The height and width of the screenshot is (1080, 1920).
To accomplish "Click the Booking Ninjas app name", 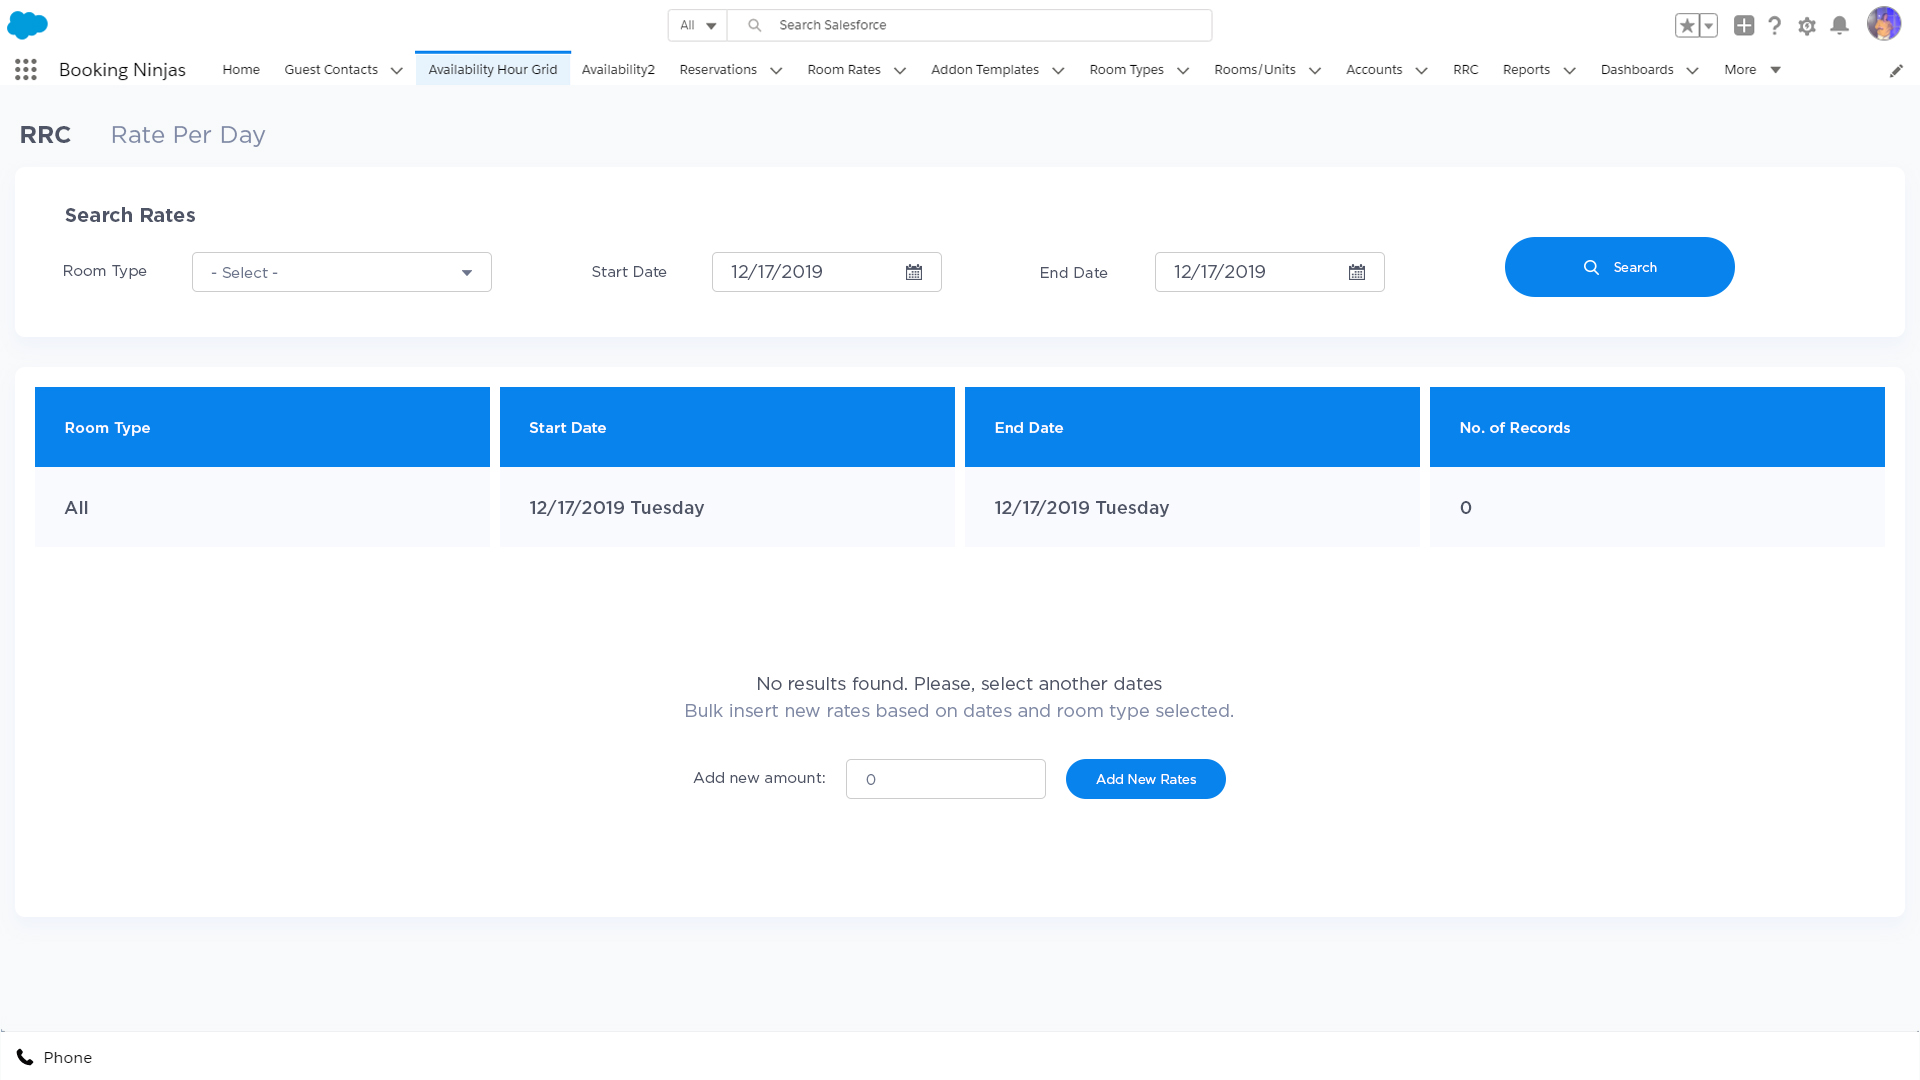I will click(122, 69).
